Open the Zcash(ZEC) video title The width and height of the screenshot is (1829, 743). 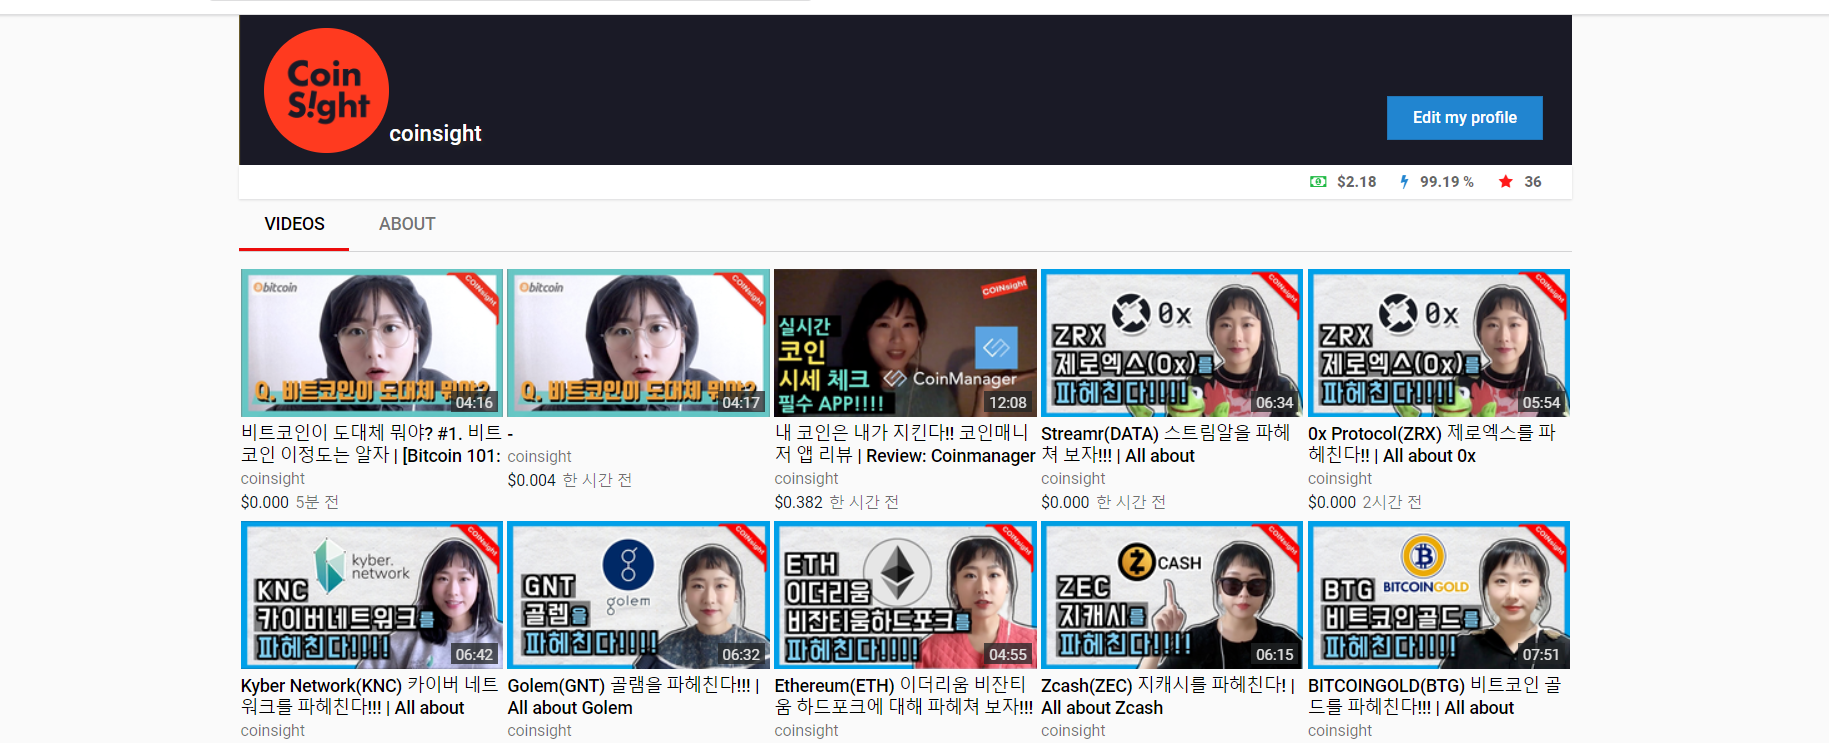coord(1168,696)
